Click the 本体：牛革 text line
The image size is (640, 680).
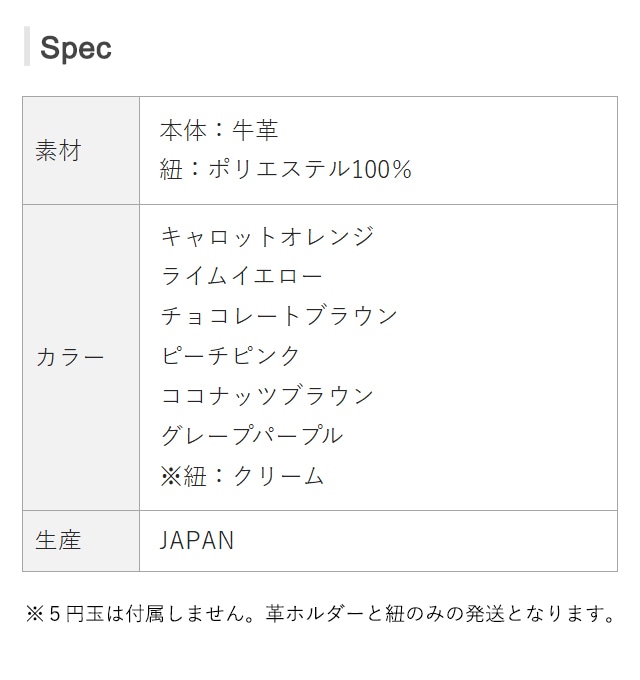pyautogui.click(x=219, y=130)
